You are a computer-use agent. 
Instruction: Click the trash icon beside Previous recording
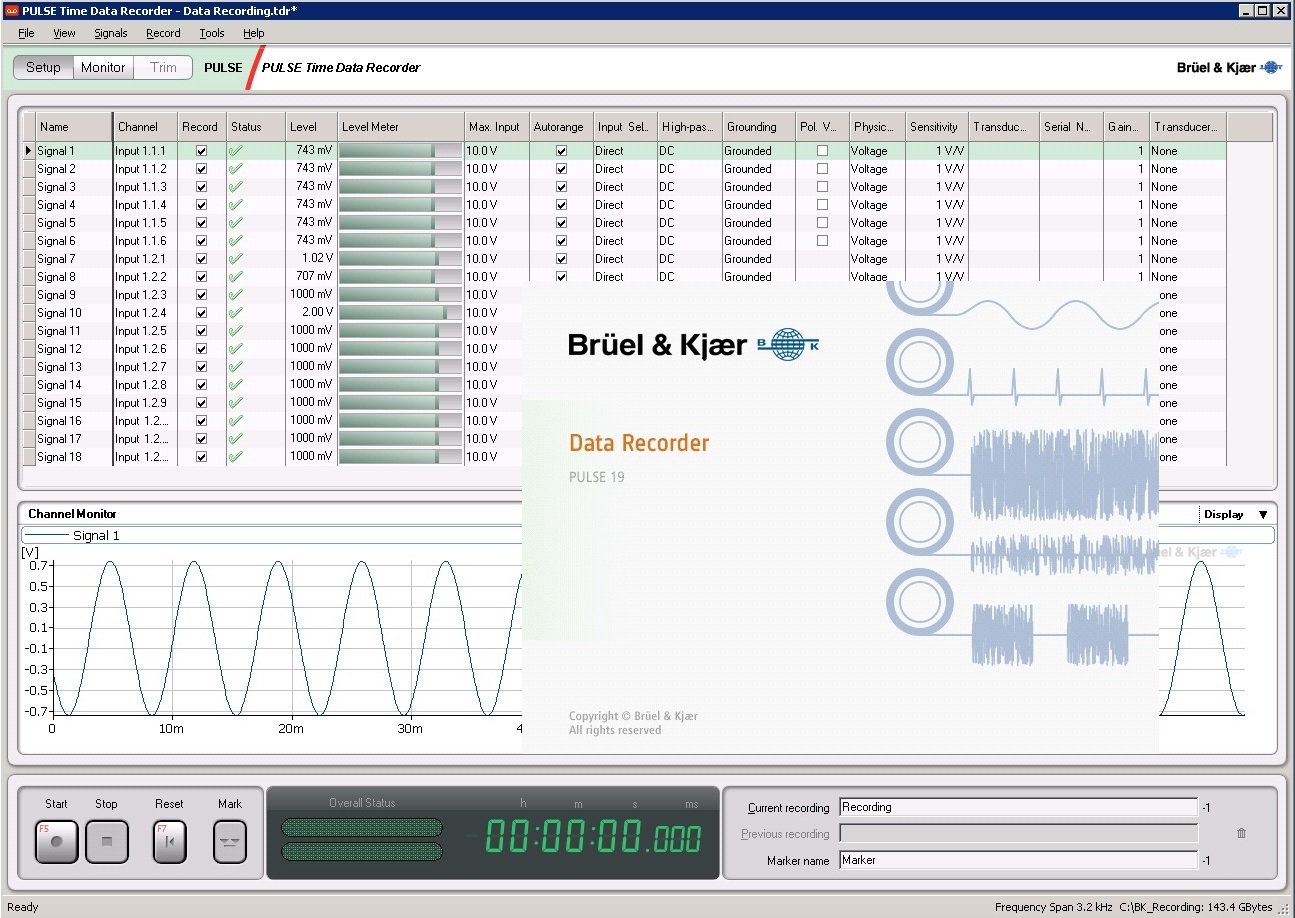[1242, 833]
